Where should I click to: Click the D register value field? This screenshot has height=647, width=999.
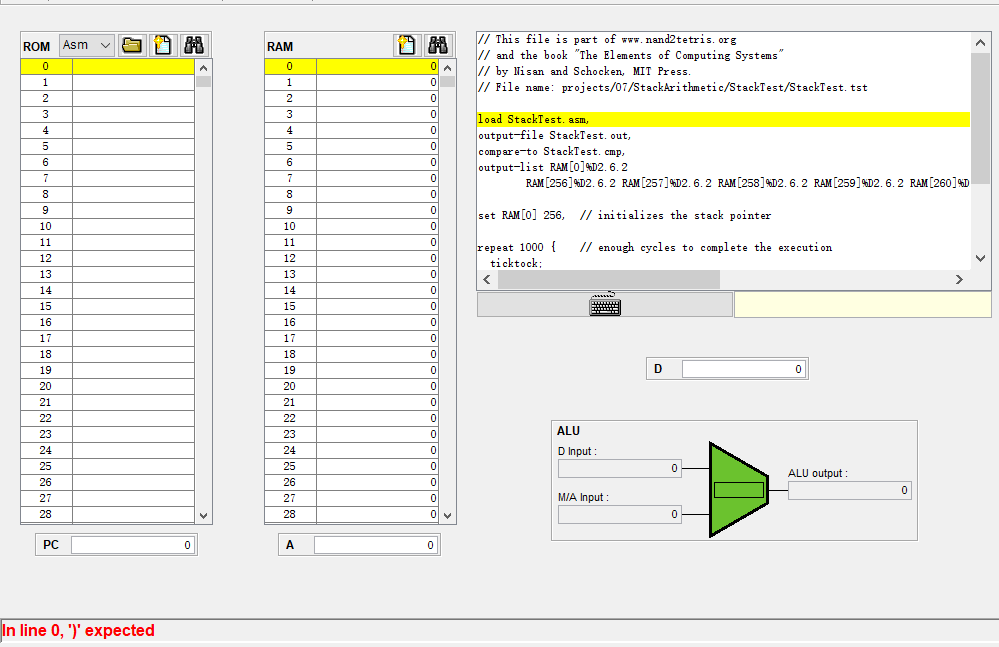tap(743, 369)
